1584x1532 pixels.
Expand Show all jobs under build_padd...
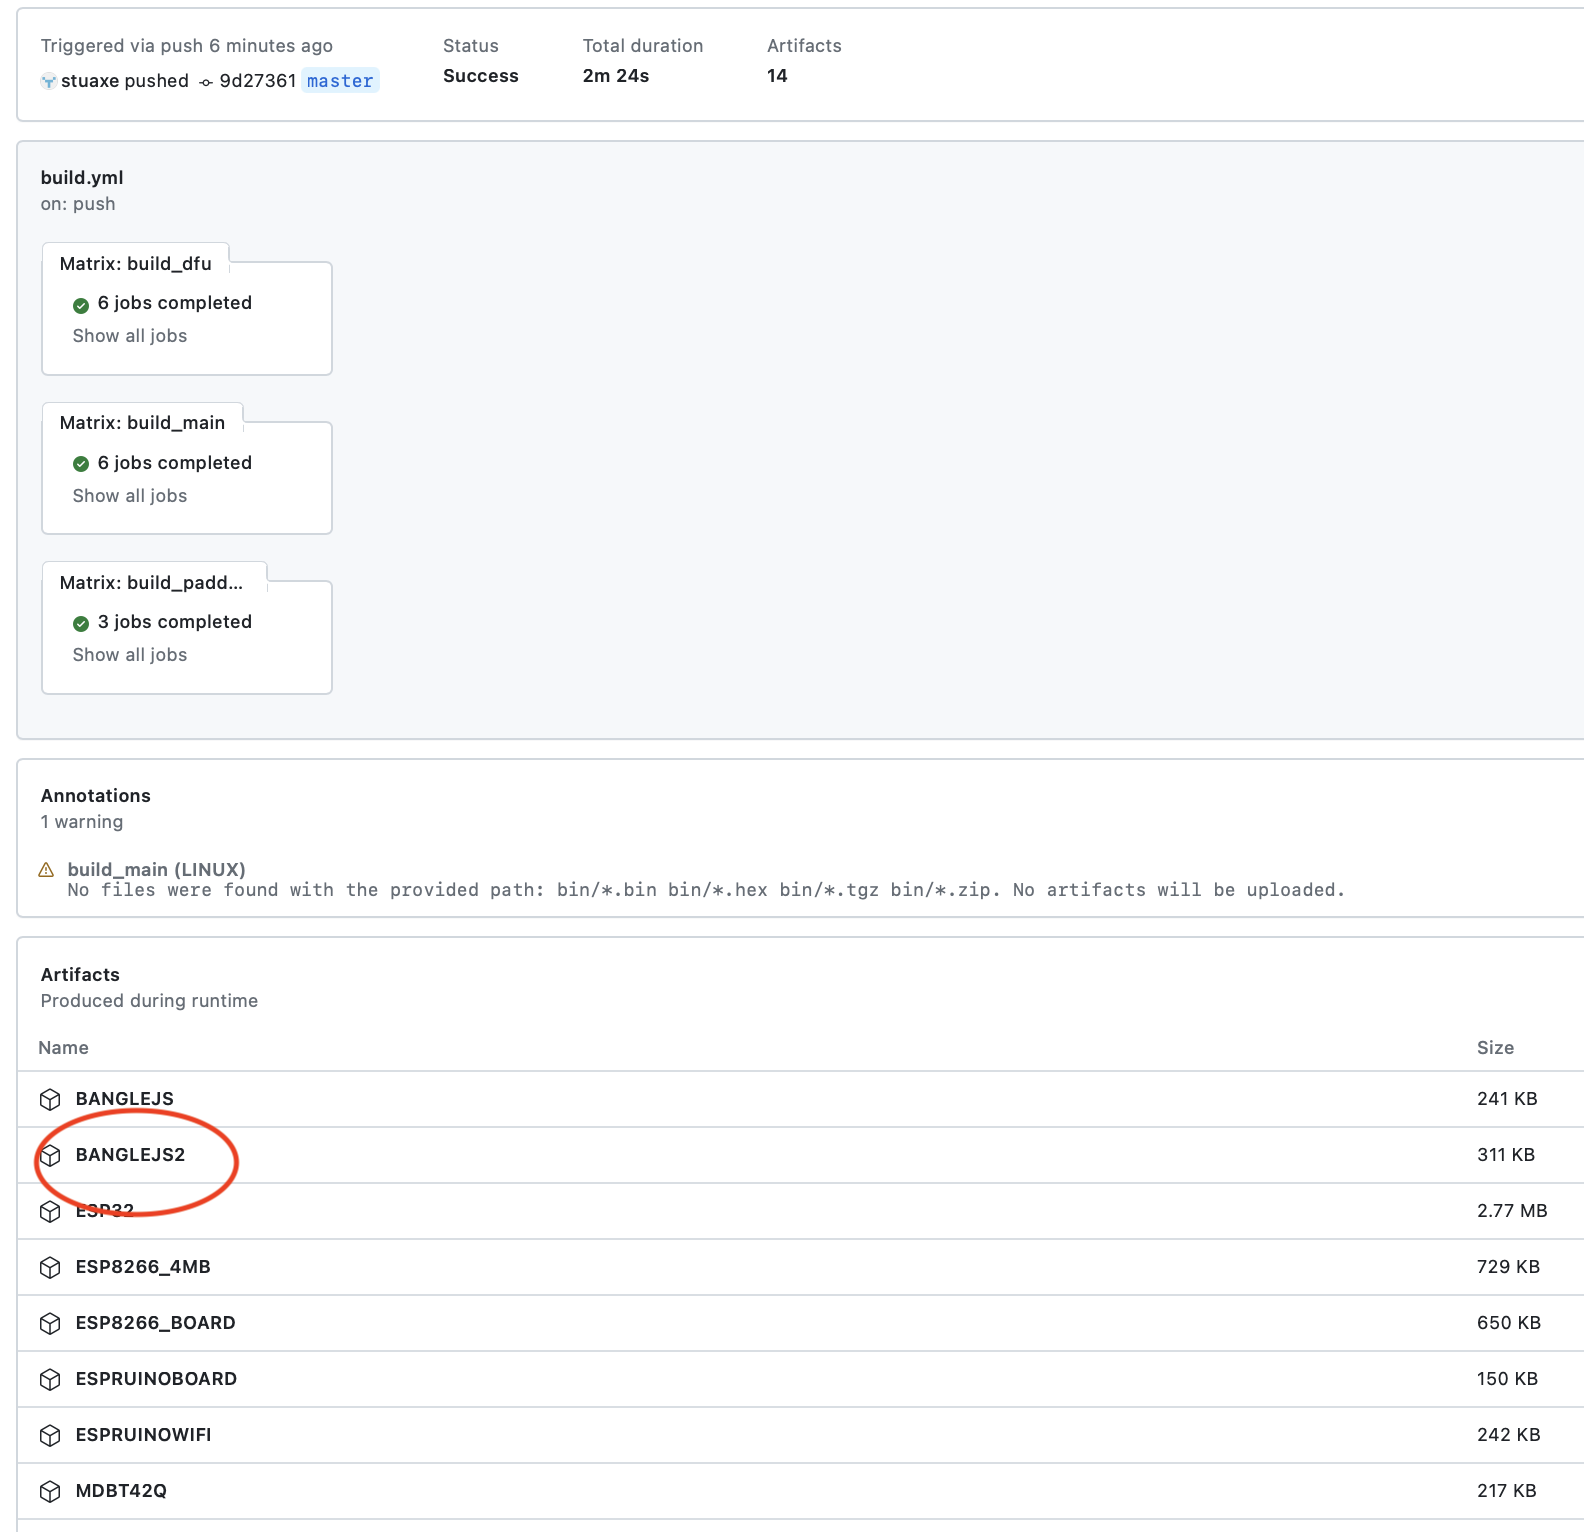(130, 655)
